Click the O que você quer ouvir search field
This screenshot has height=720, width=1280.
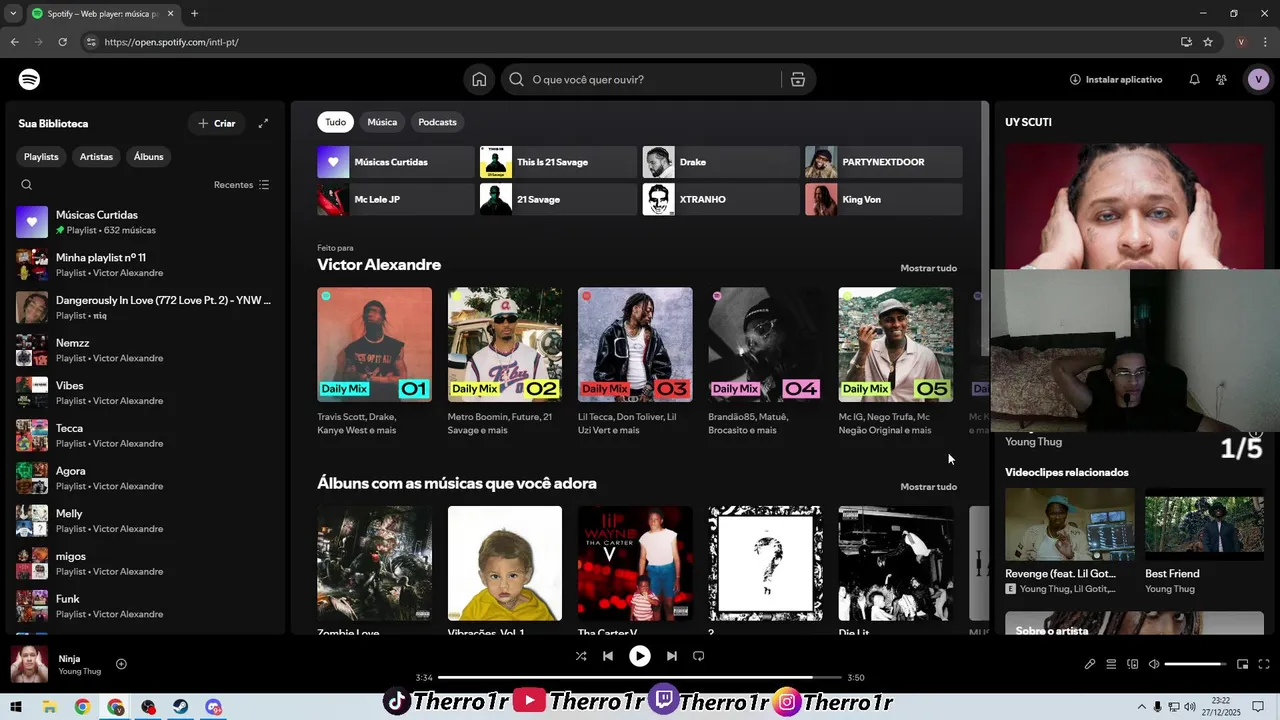pos(641,79)
